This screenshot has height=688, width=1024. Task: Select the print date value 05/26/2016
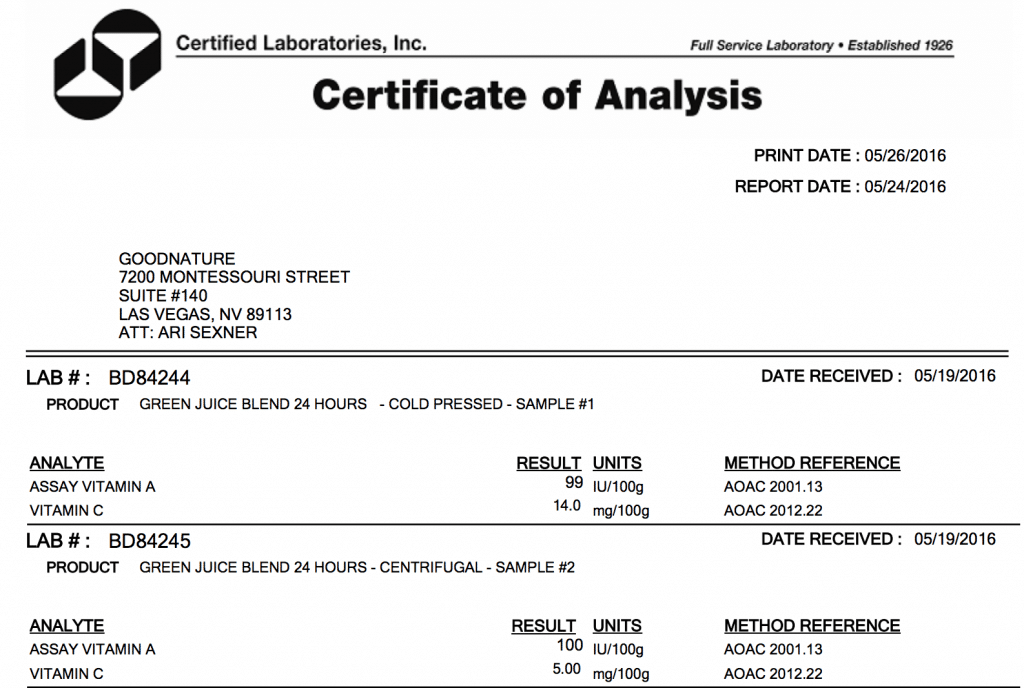point(905,155)
